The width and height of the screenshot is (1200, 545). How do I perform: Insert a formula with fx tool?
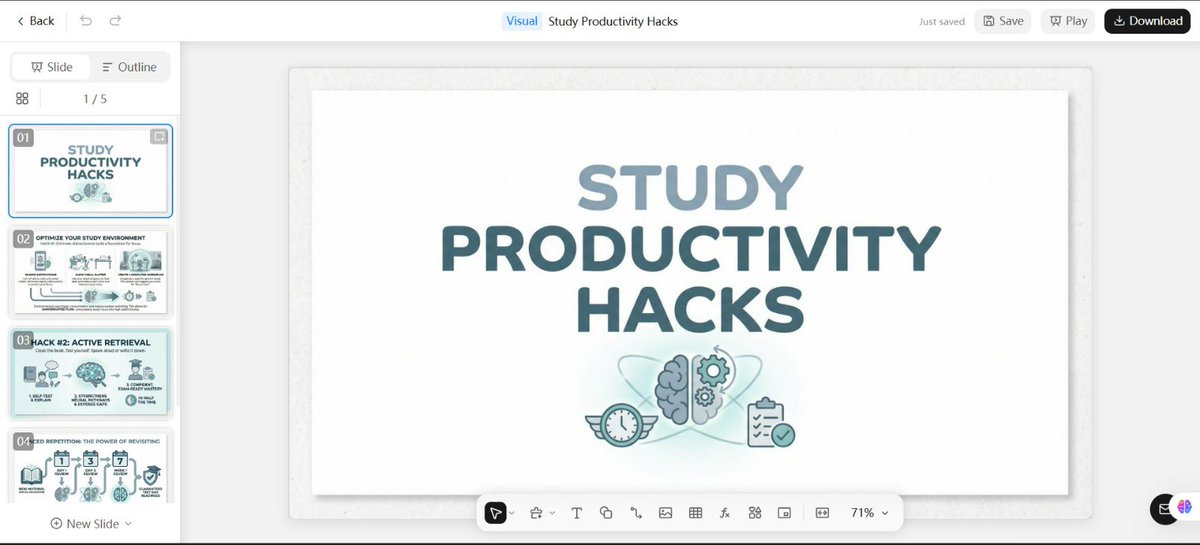tap(725, 513)
